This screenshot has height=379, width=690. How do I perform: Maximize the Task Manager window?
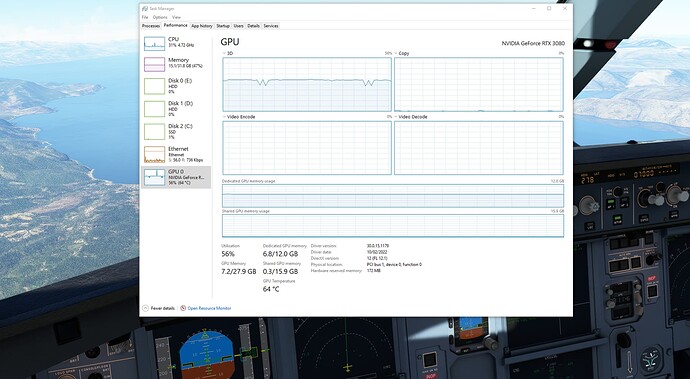pos(549,8)
